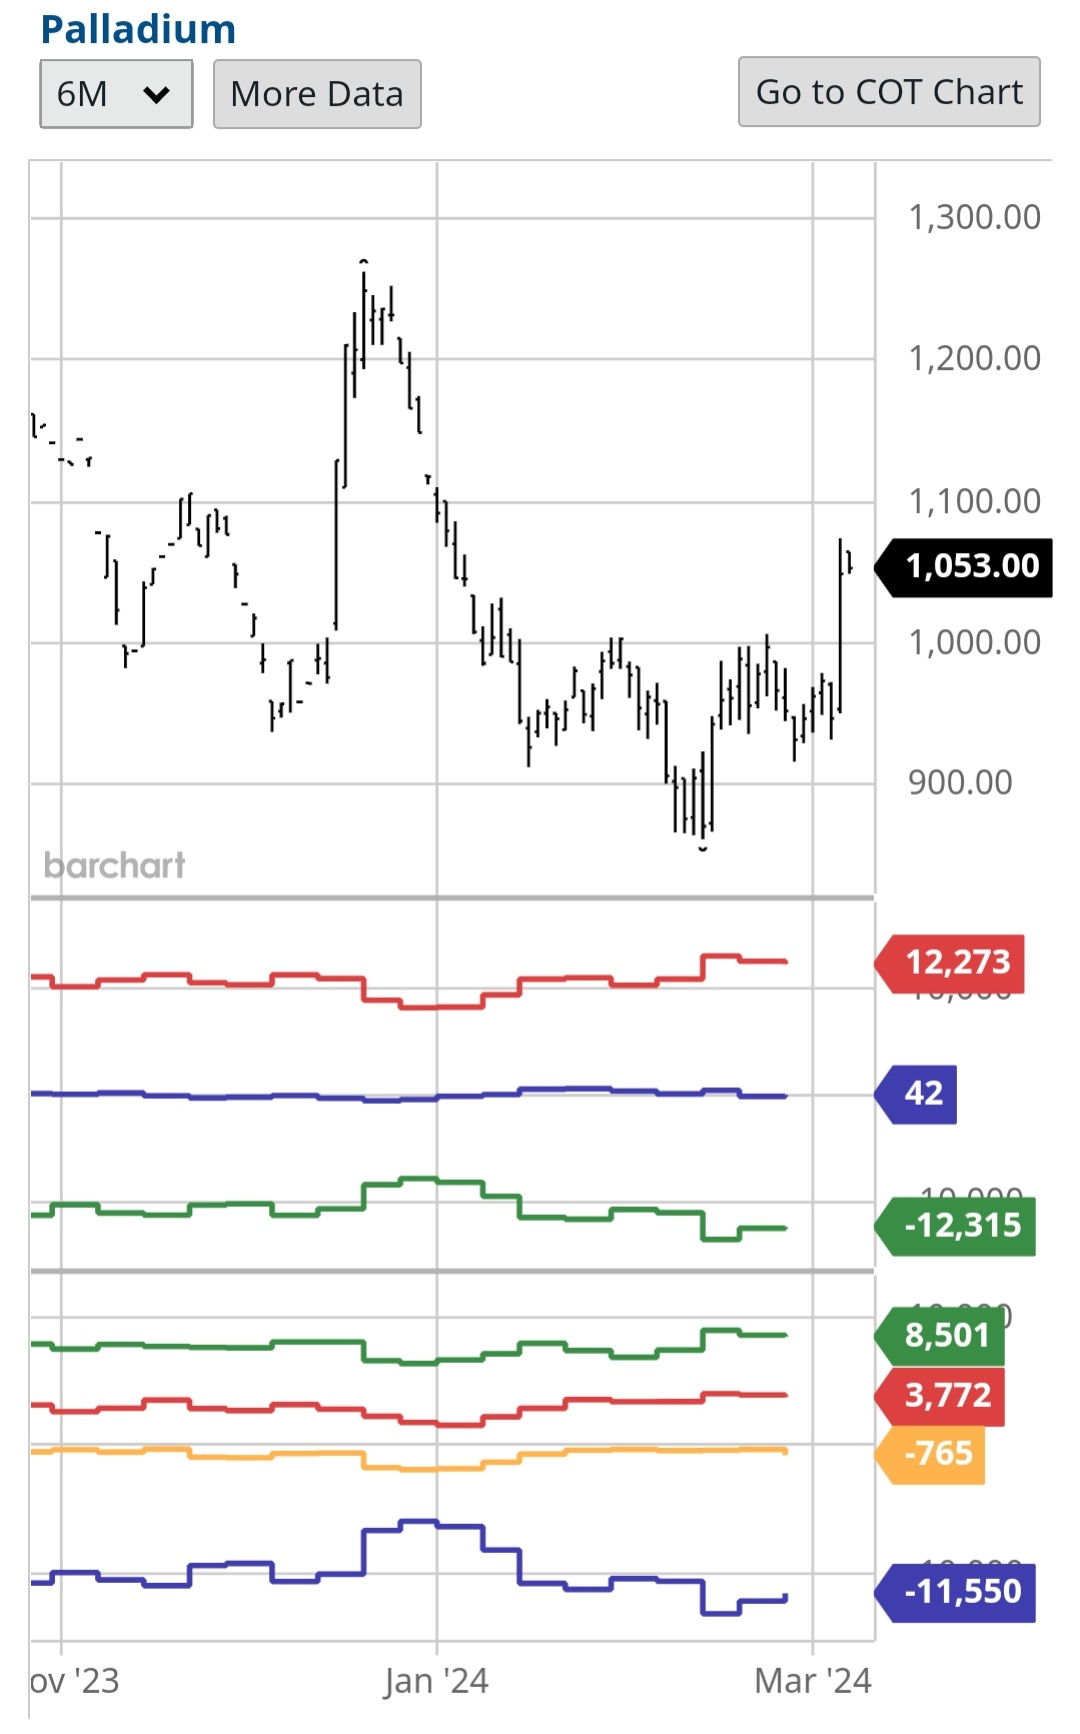Click the red 3,772 value badge
The image size is (1080, 1734).
pos(946,1395)
